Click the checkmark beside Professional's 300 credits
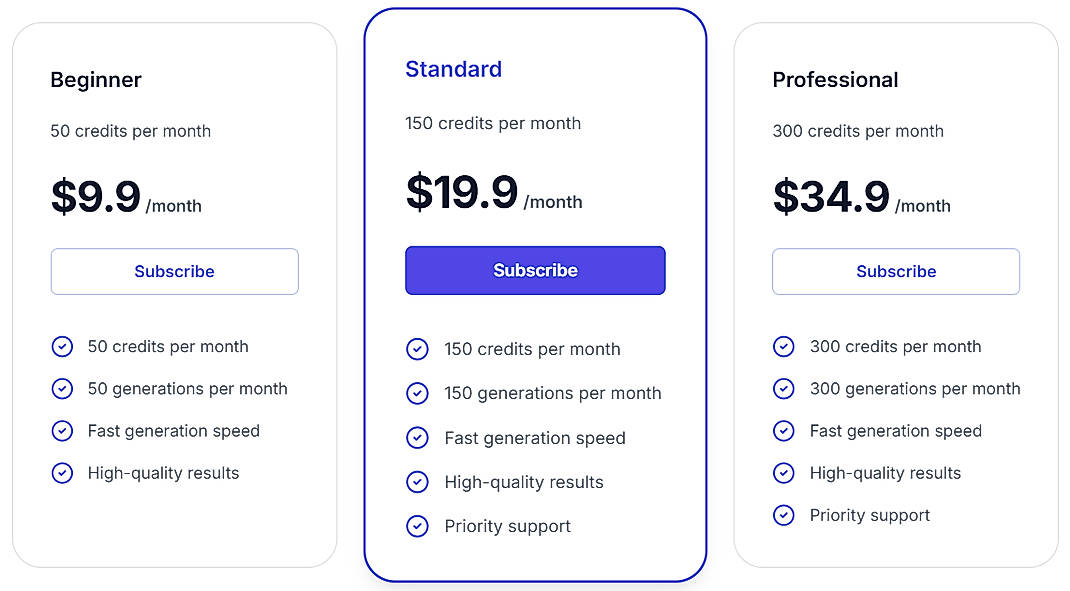Image resolution: width=1070 pixels, height=591 pixels. 783,346
